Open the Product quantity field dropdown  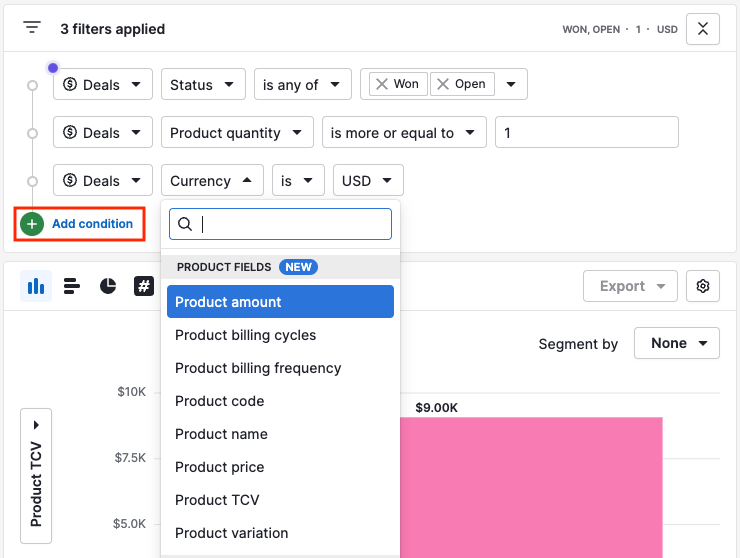click(x=237, y=133)
